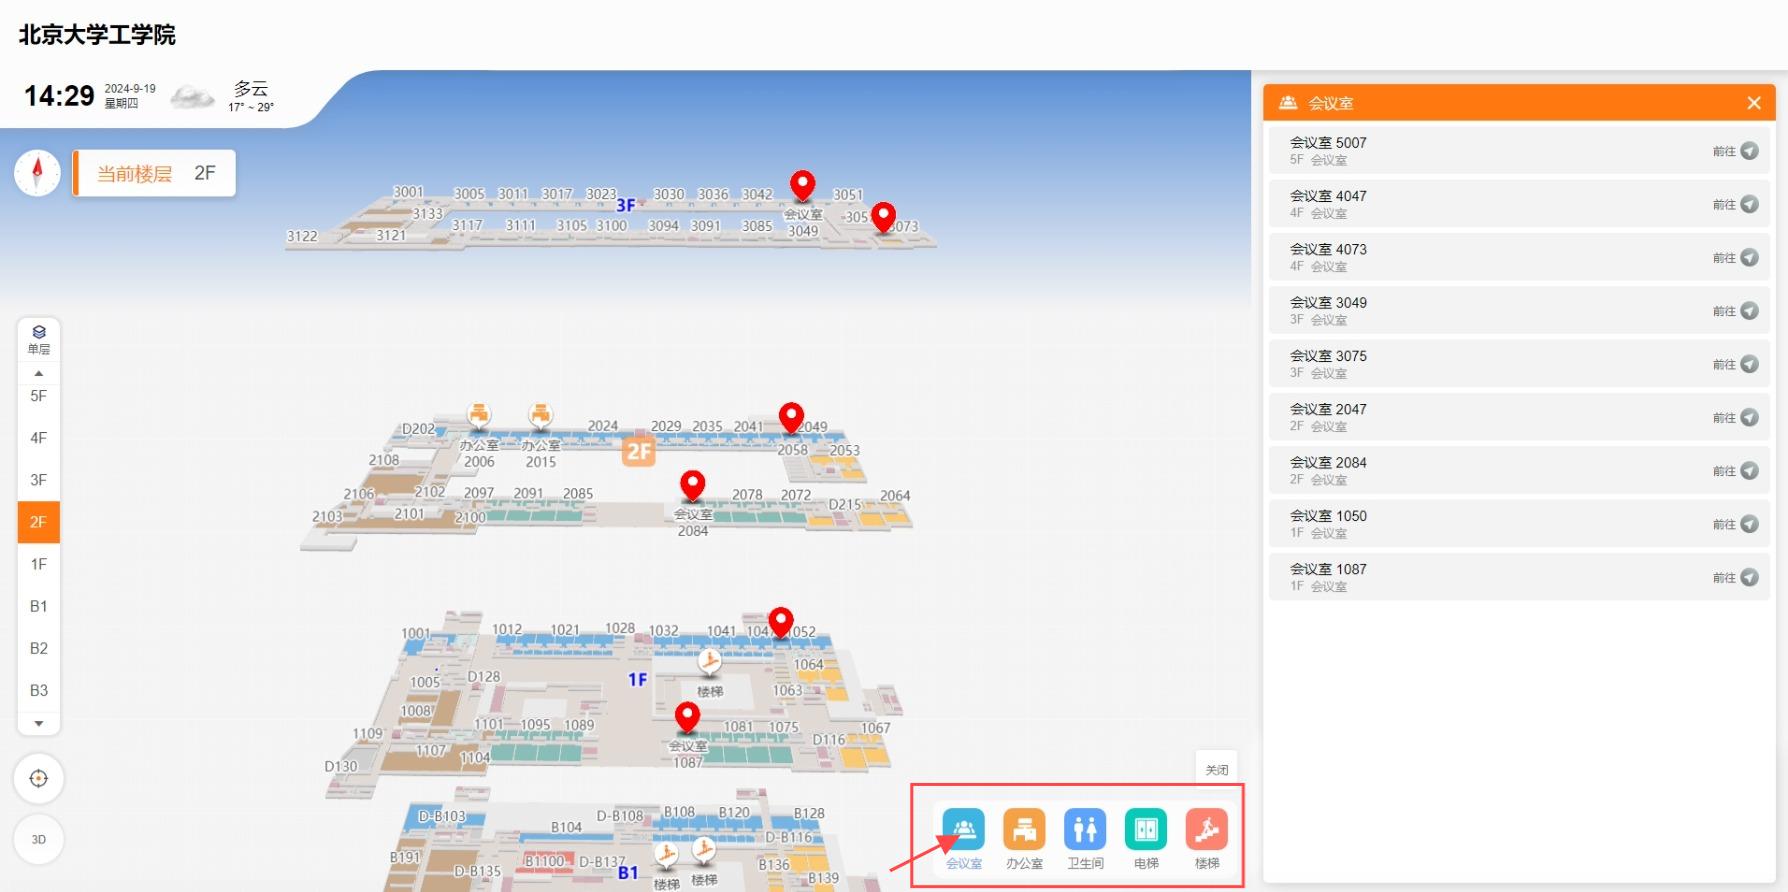The image size is (1788, 892).
Task: Show elevators with the 电梯 icon
Action: [1146, 830]
